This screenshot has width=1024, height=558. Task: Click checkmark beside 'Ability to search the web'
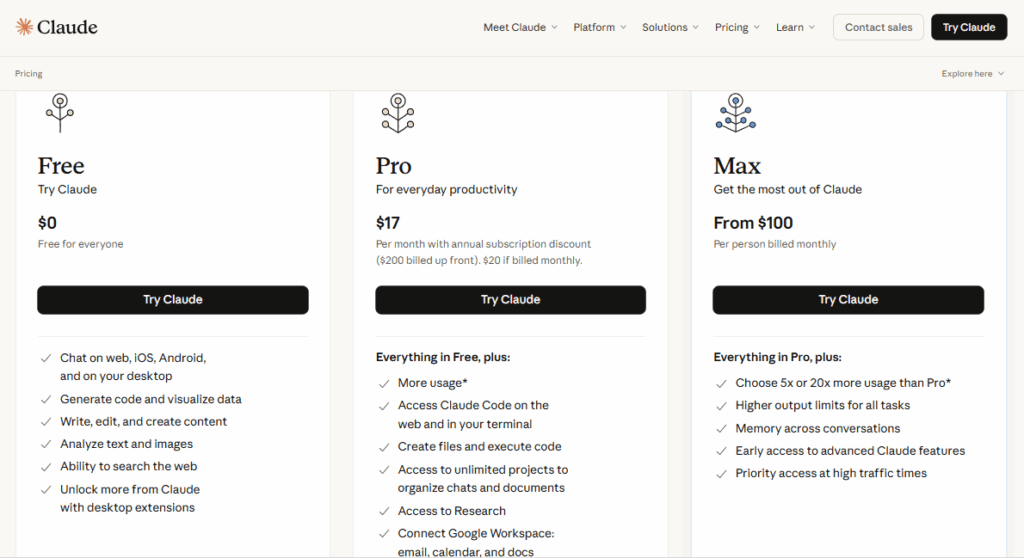tap(46, 467)
